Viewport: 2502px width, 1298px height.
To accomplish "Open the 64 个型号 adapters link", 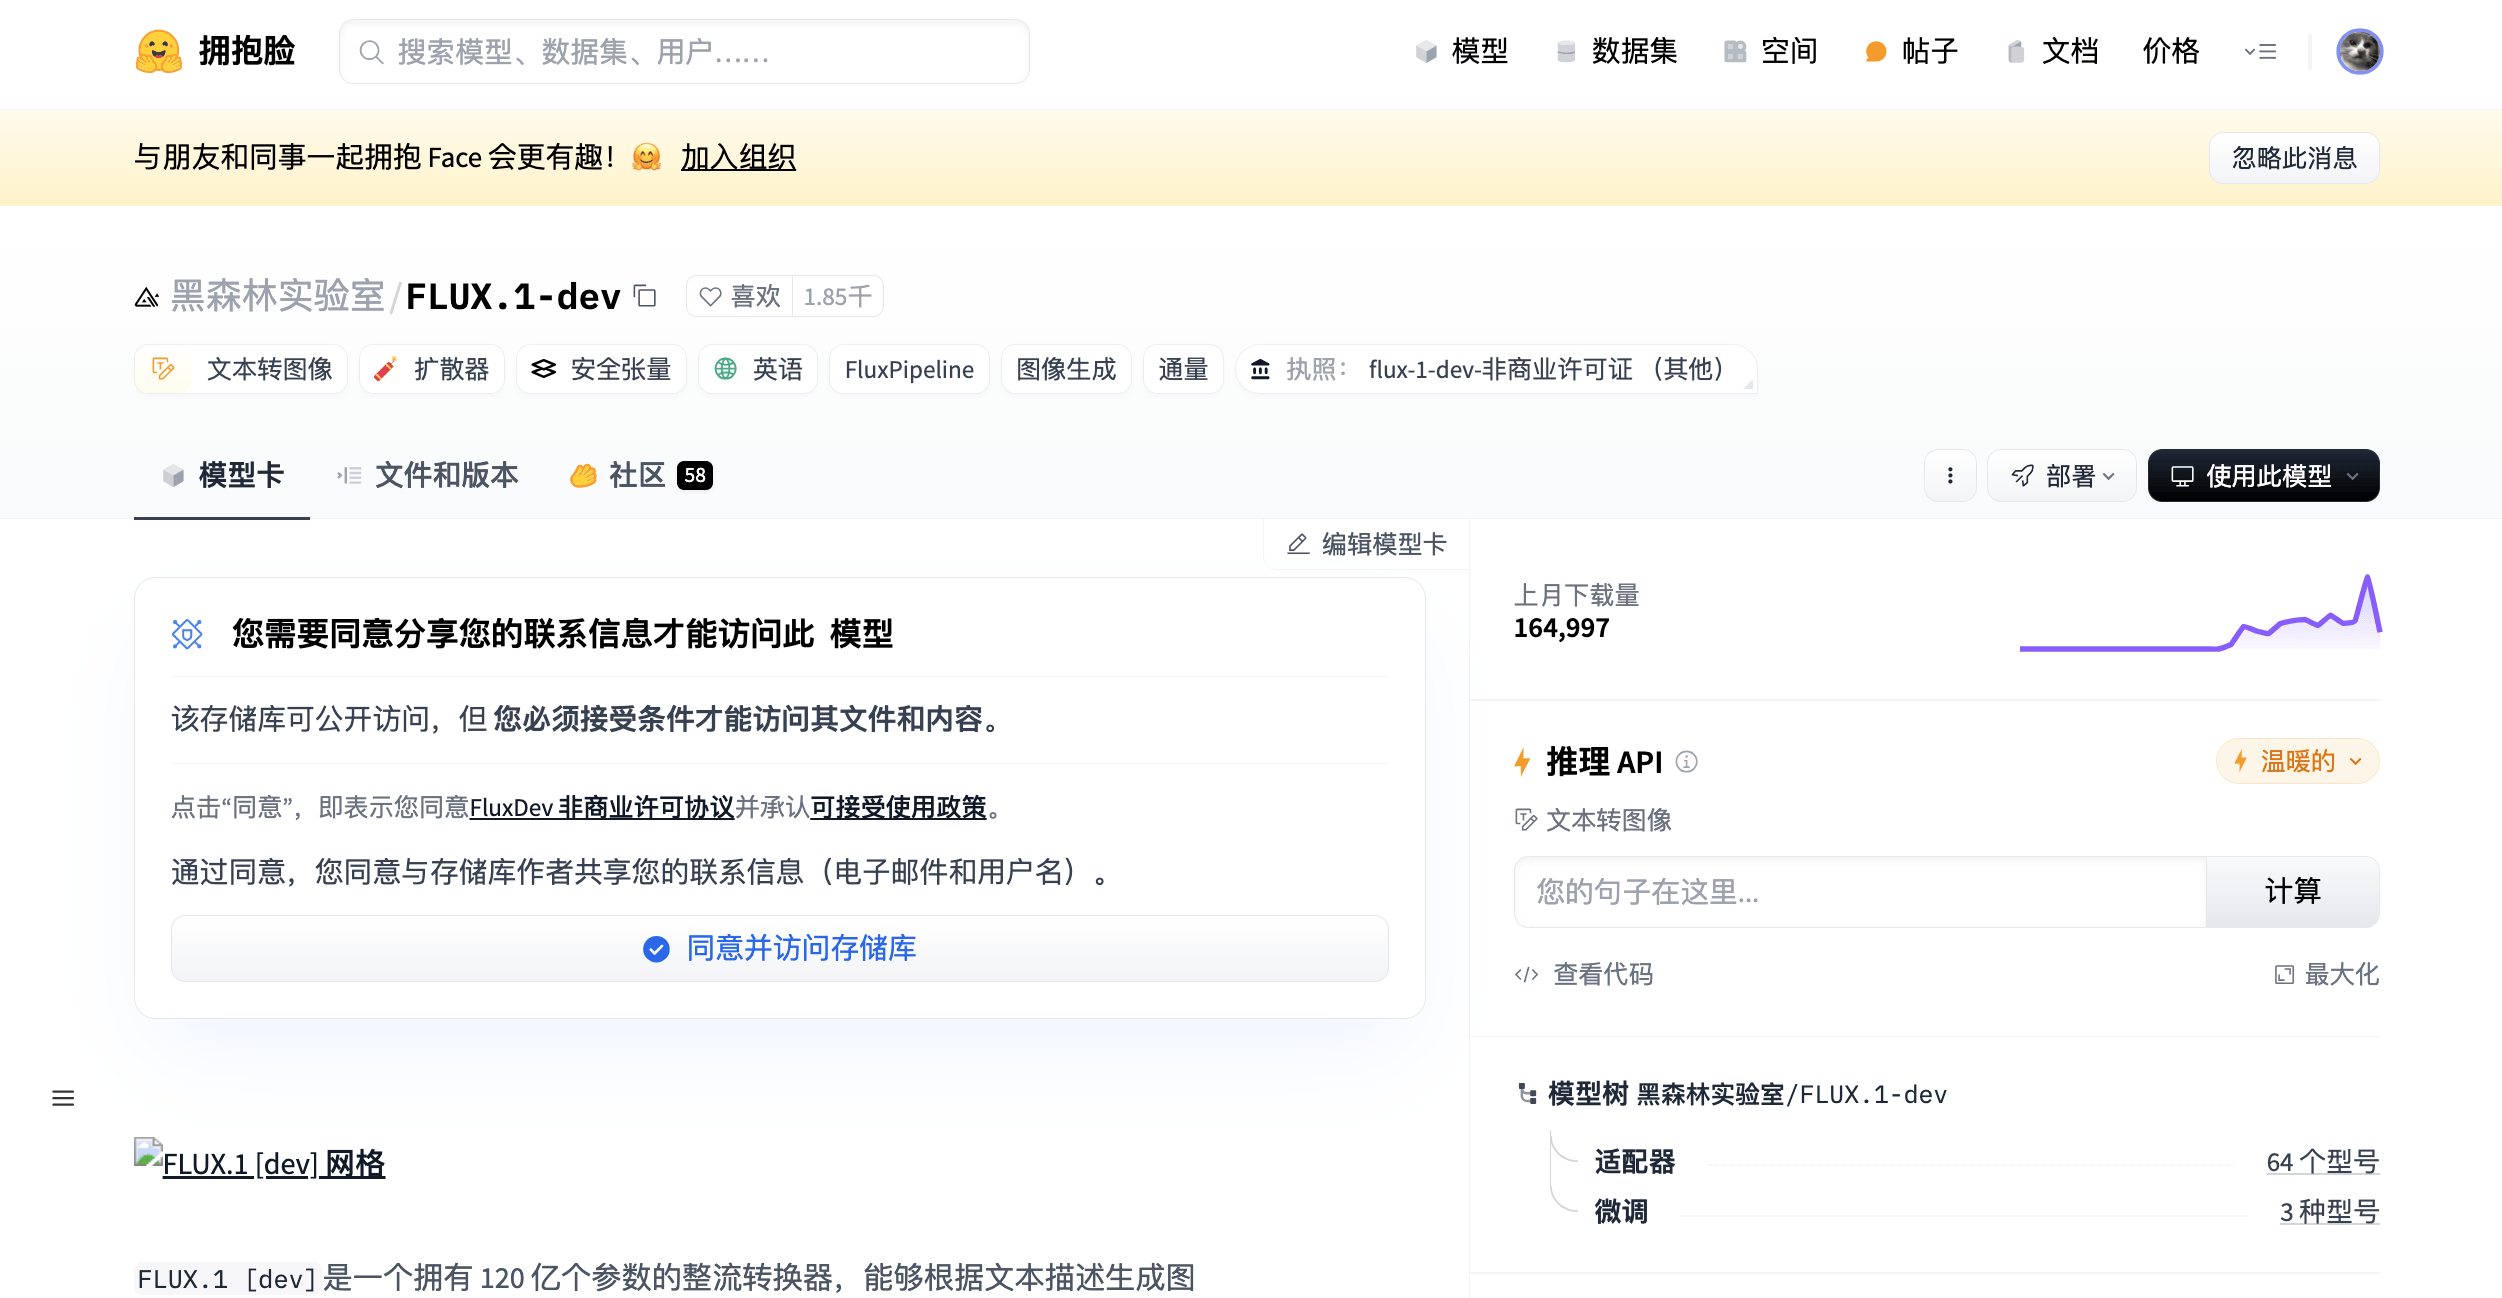I will pos(2322,1162).
